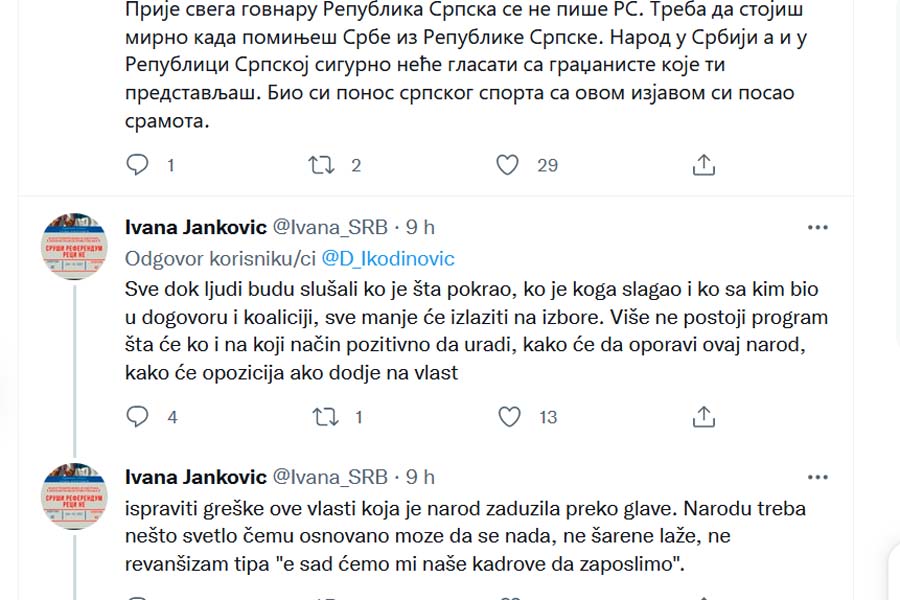Like the tweet showing 29 likes
Image resolution: width=900 pixels, height=600 pixels.
pos(509,165)
